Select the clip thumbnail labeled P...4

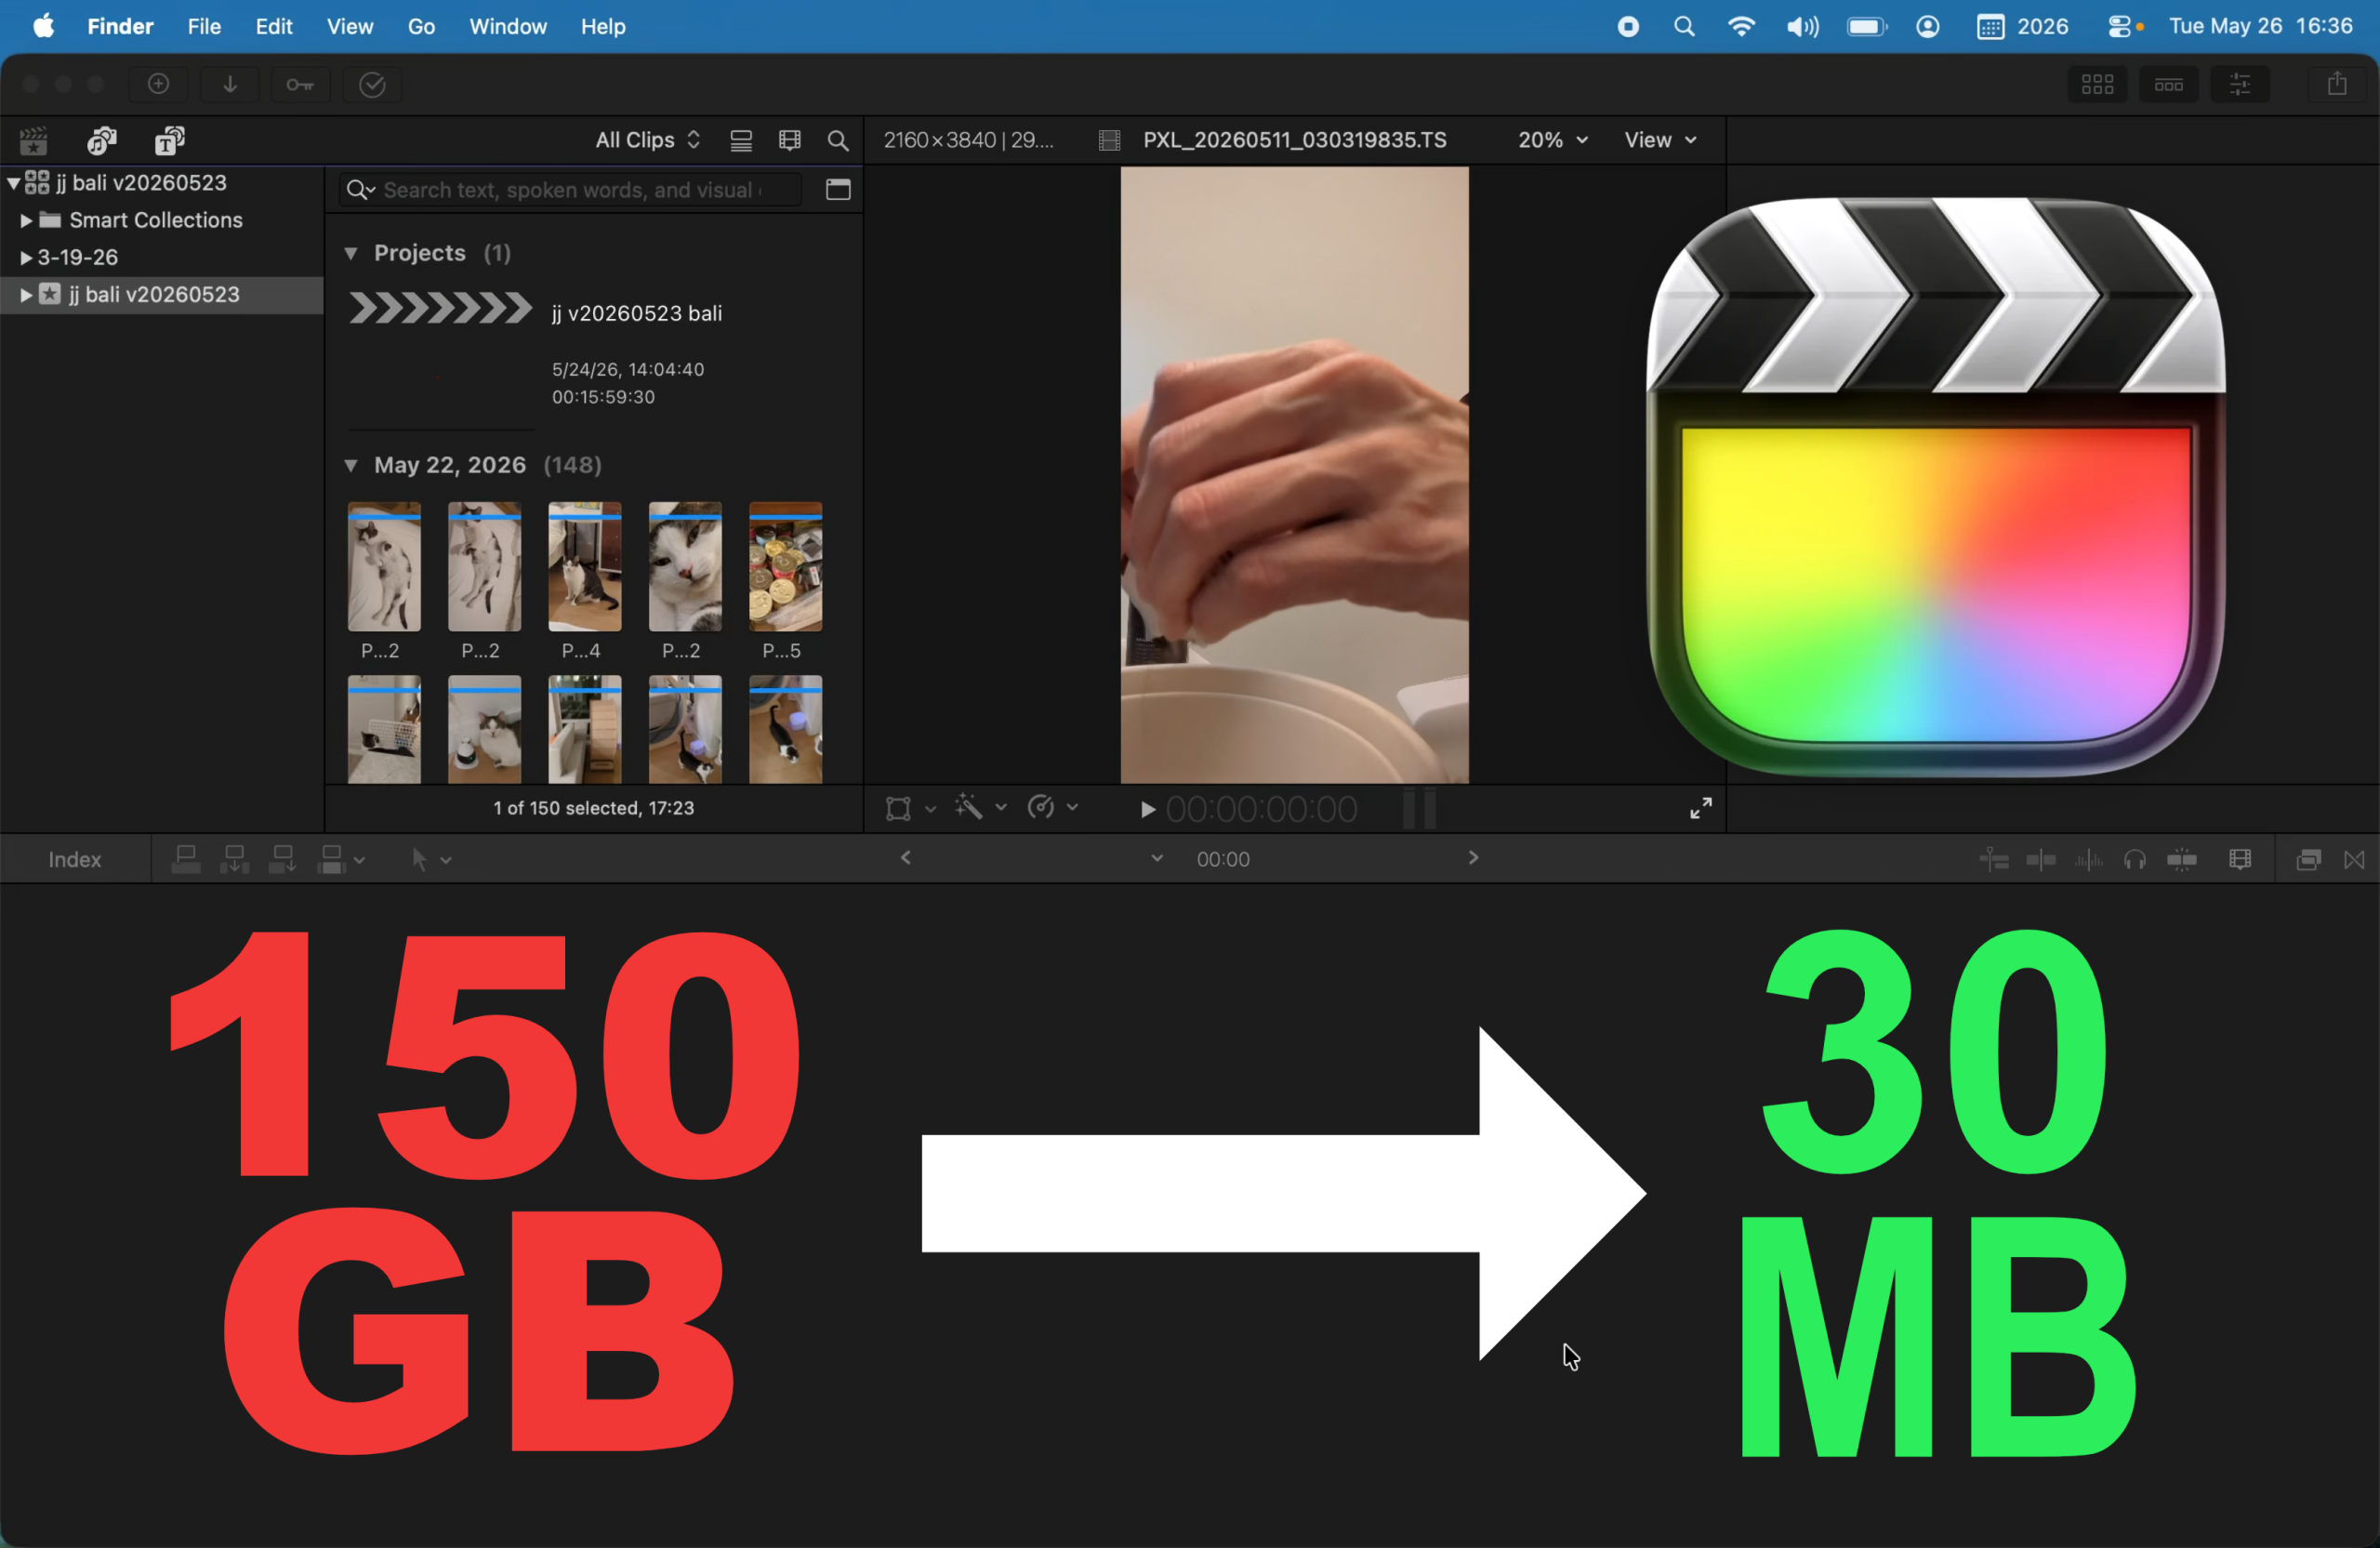pyautogui.click(x=585, y=567)
